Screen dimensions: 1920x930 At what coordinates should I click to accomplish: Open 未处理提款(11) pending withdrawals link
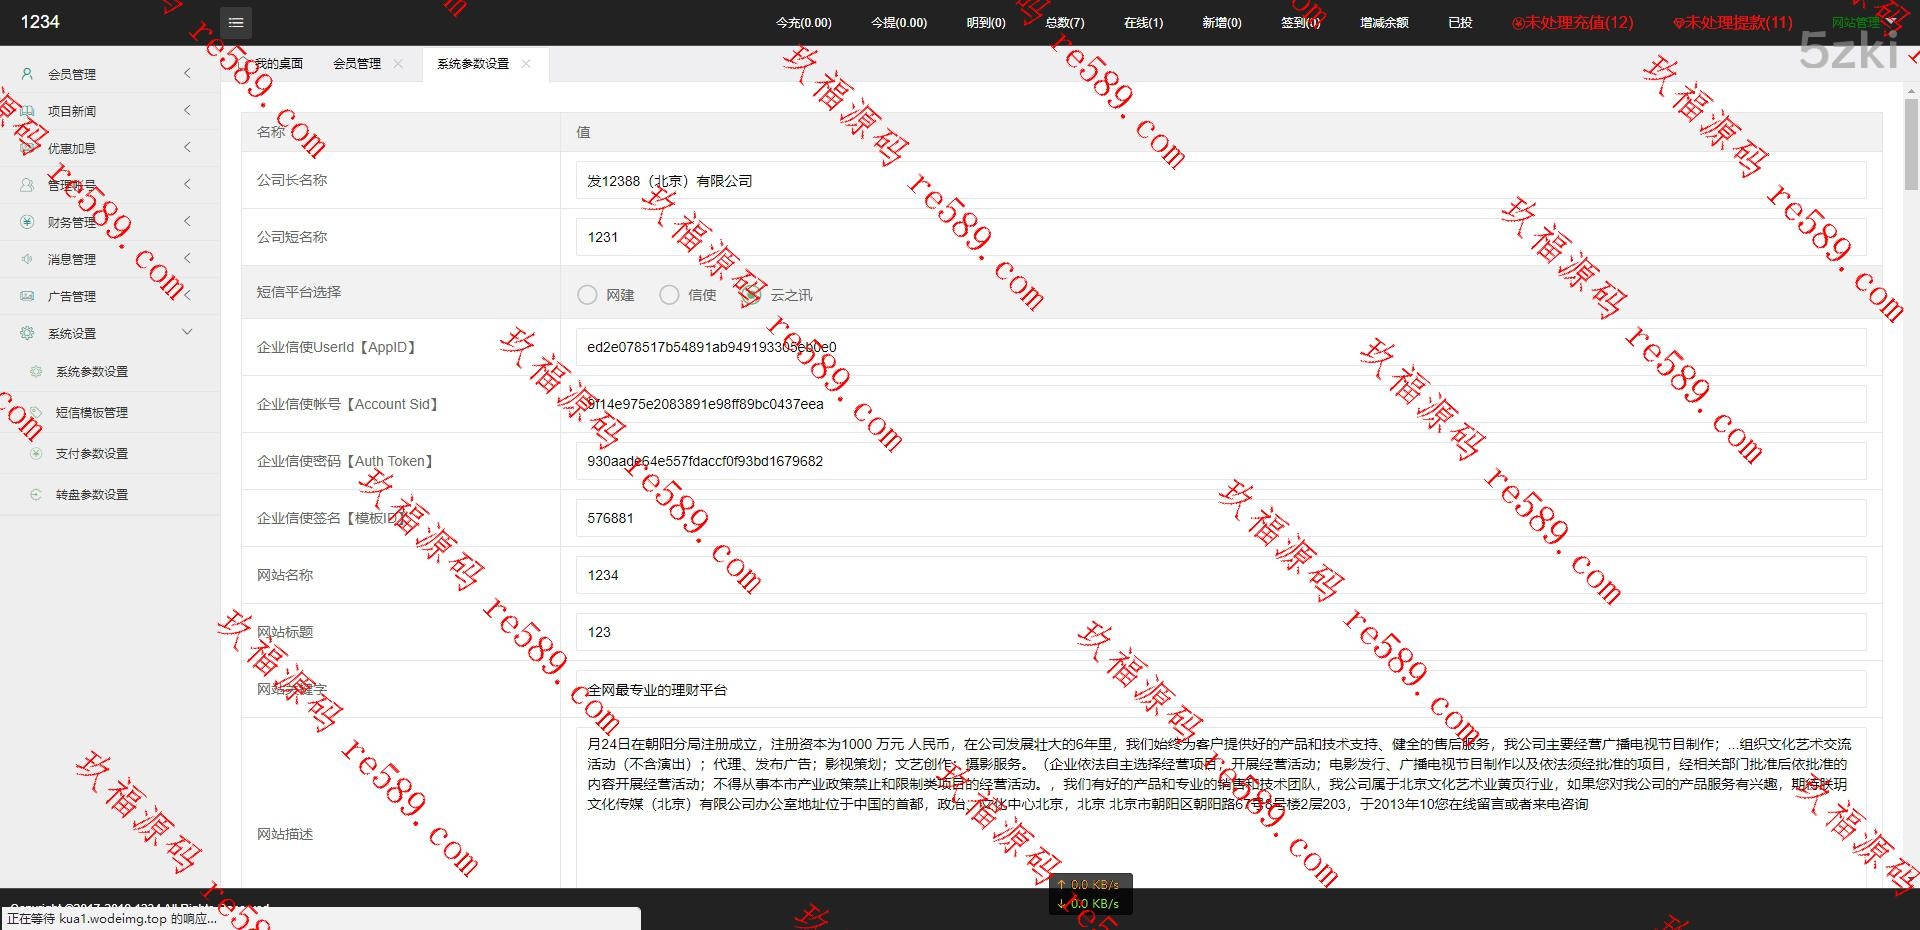click(1733, 22)
